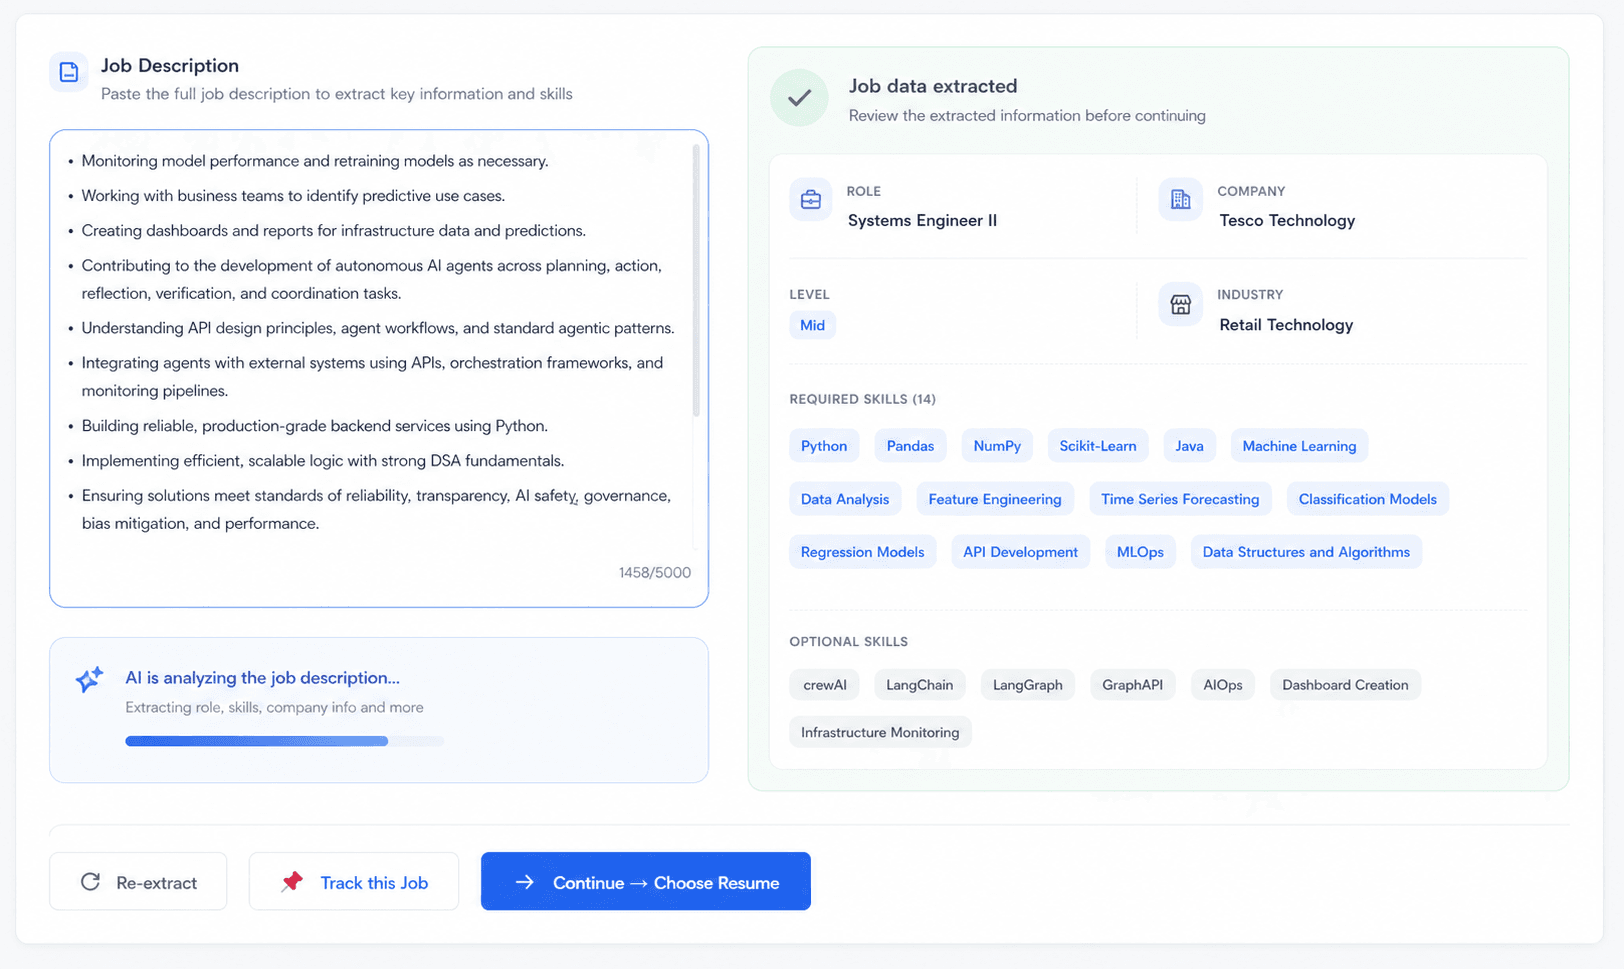Viewport: 1624px width, 969px height.
Task: Click 'Monitoring model performance' bullet line
Action: point(315,161)
